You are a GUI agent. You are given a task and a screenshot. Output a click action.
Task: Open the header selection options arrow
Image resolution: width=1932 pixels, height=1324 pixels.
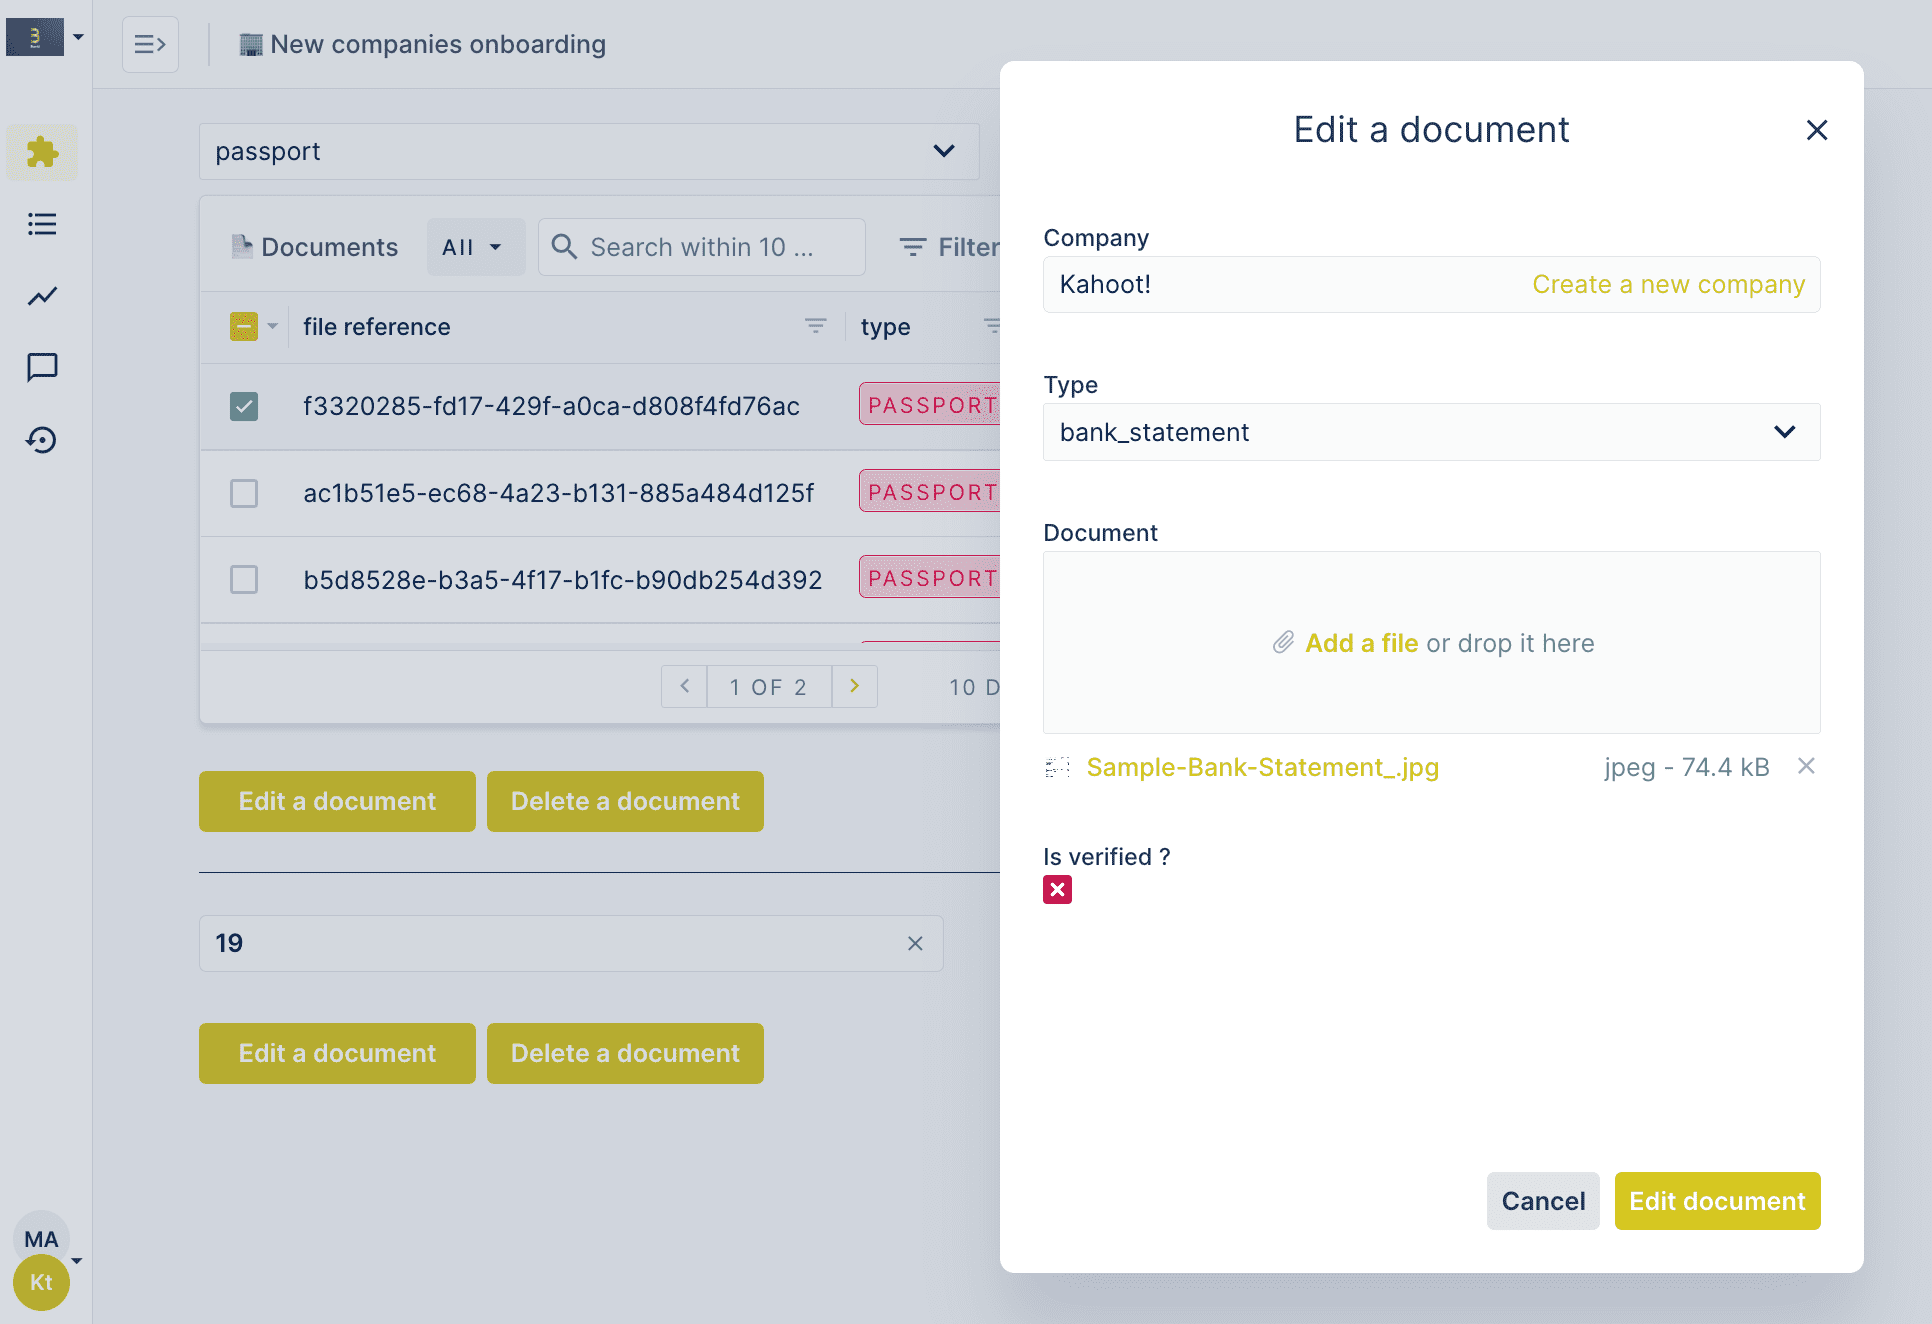tap(272, 326)
